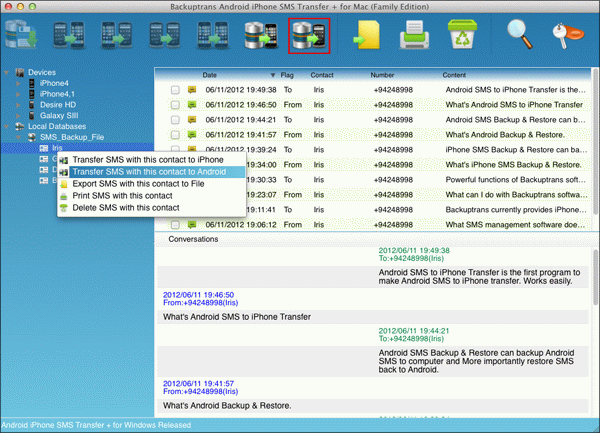Click conversation timestamp 2012/06/11 19:46:50
600x433 pixels.
(198, 295)
